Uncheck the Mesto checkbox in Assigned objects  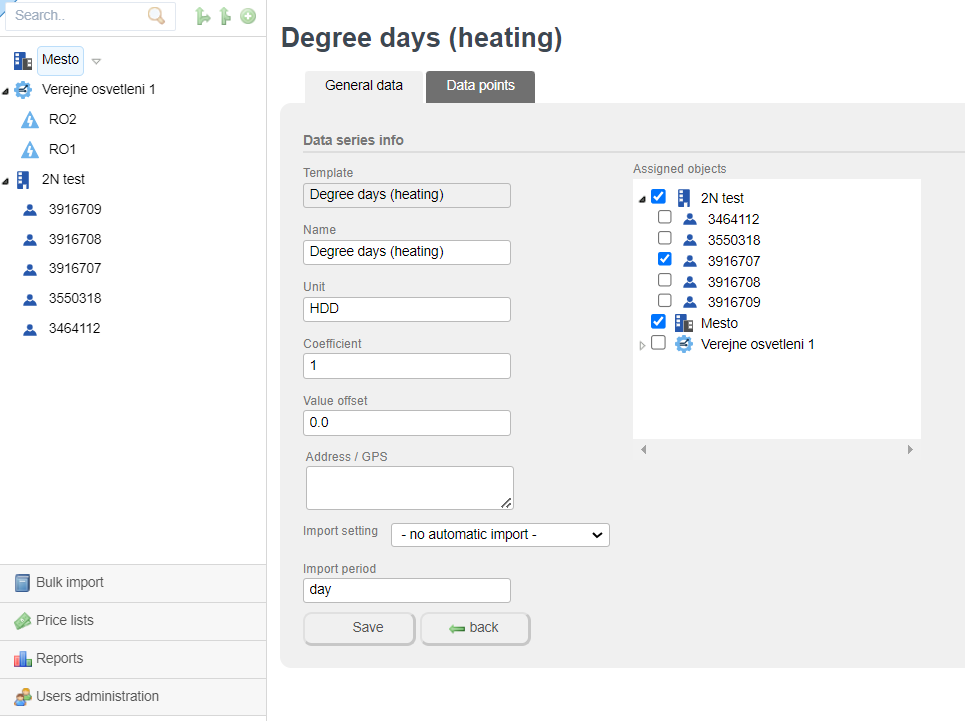(658, 322)
